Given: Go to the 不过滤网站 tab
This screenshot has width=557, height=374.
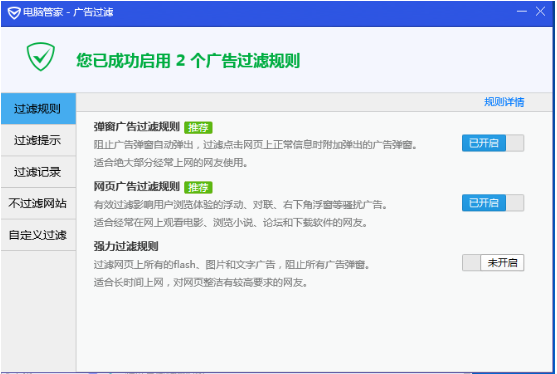Looking at the screenshot, I should [x=38, y=204].
